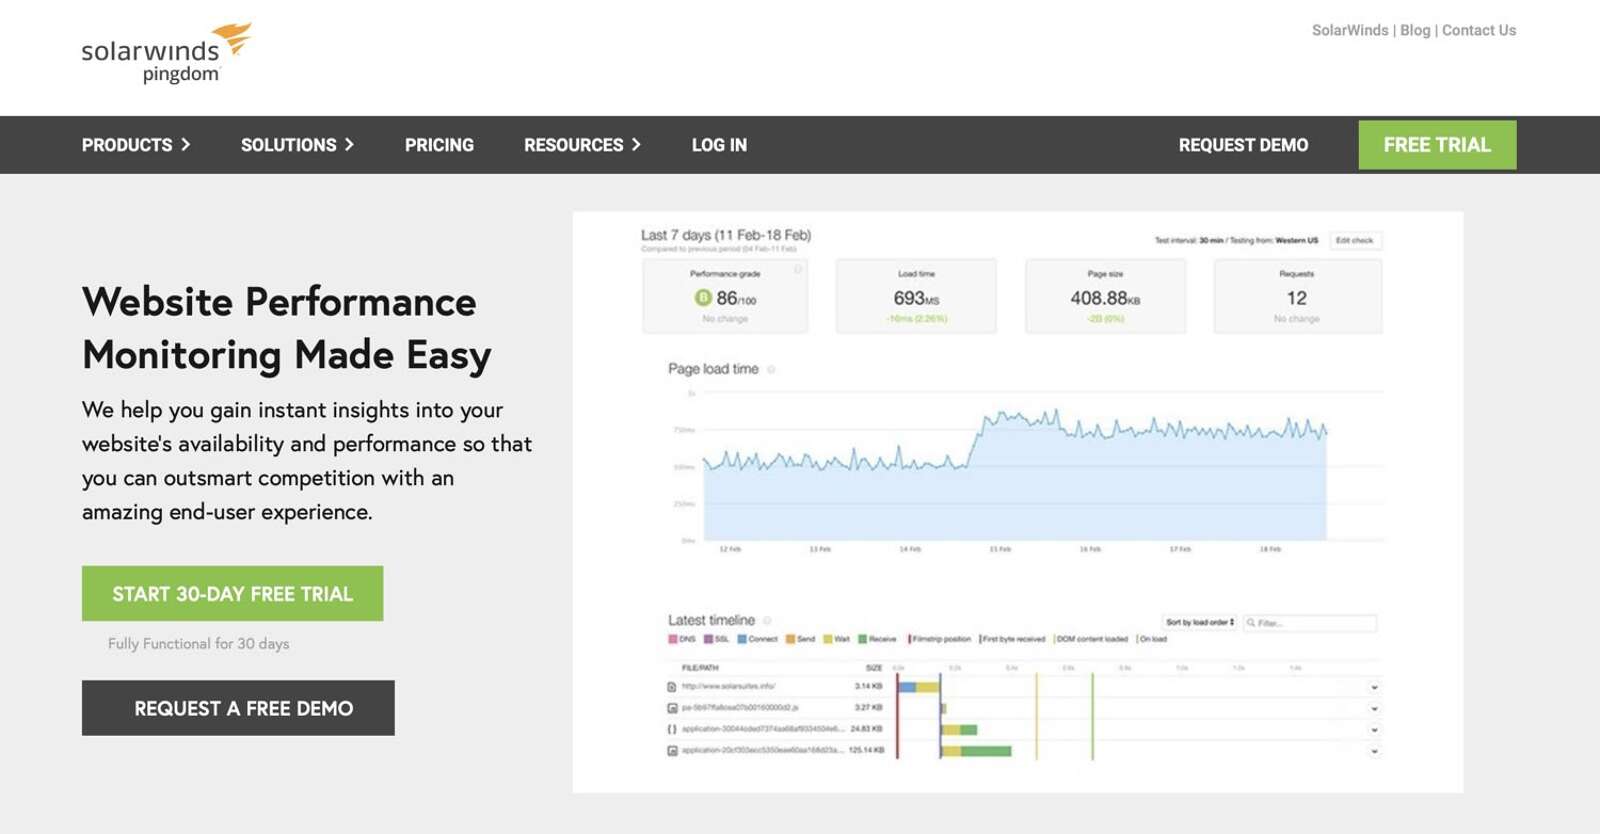
Task: Expand the 3.27 KB timeline row
Action: [1374, 708]
